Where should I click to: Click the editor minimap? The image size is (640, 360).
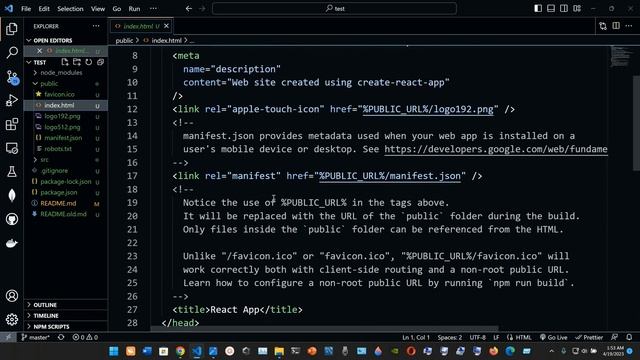(x=620, y=56)
